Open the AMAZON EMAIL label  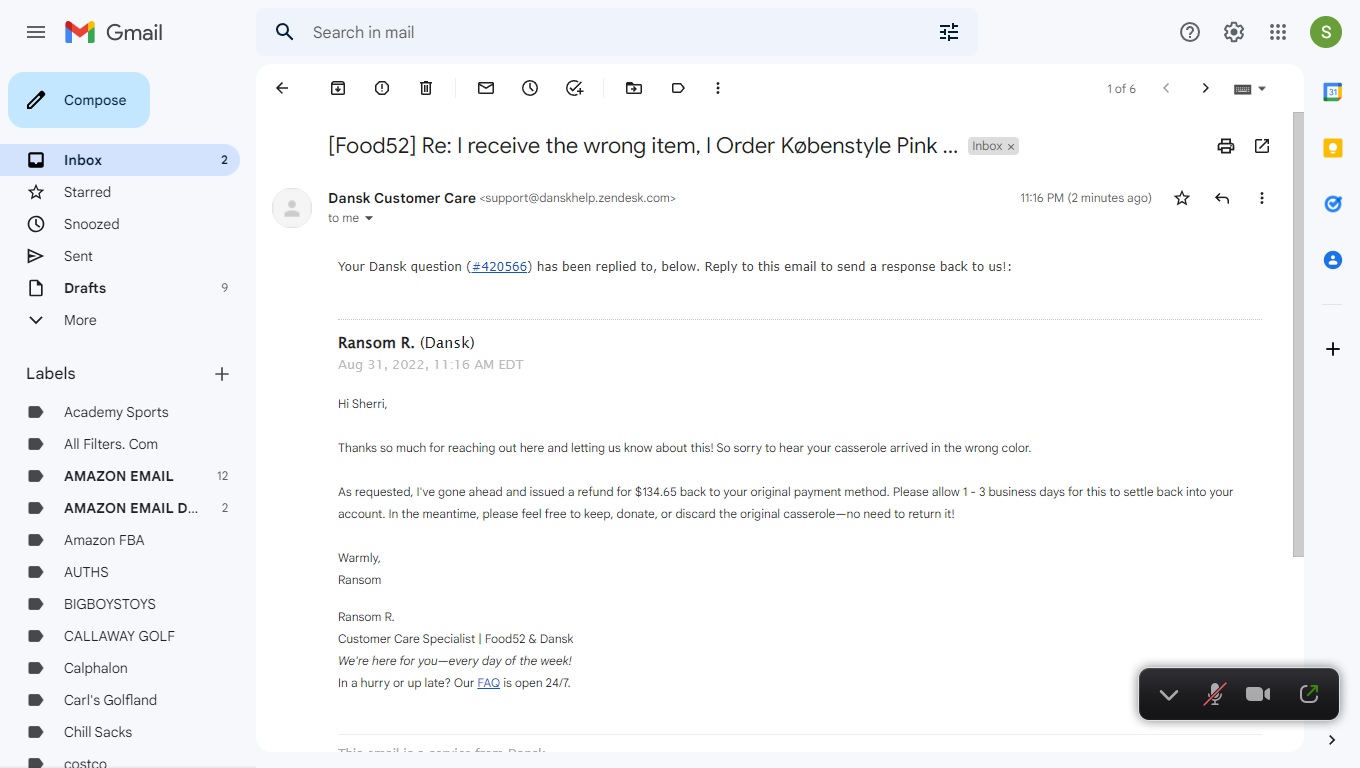point(120,476)
